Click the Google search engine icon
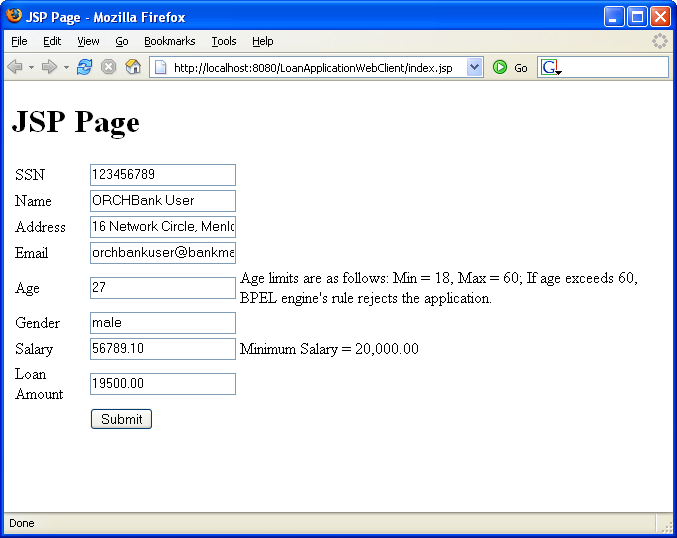Image resolution: width=677 pixels, height=538 pixels. (x=551, y=67)
